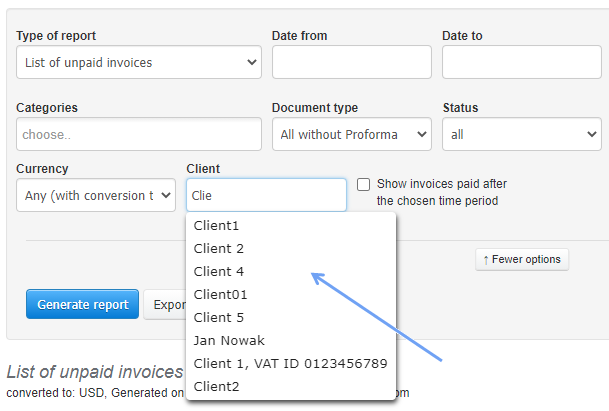Open the Type of report dropdown
The width and height of the screenshot is (609, 411).
[138, 63]
